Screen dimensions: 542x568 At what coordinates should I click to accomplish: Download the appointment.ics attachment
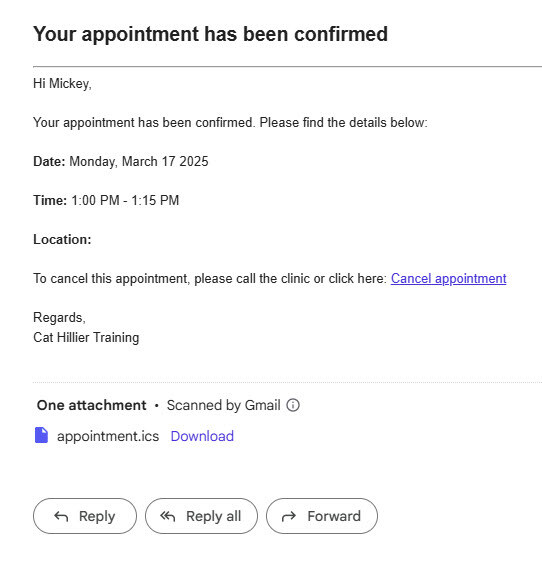202,436
